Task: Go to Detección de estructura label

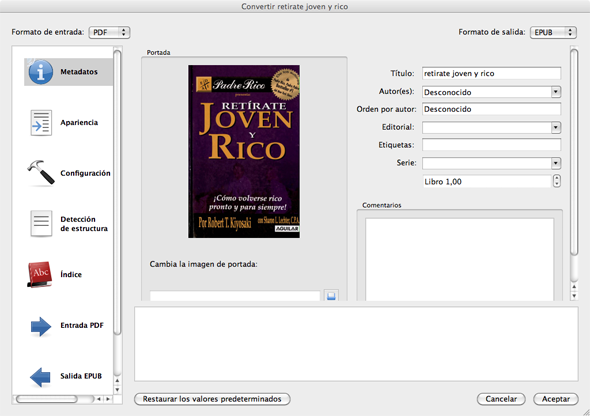Action: [84, 224]
